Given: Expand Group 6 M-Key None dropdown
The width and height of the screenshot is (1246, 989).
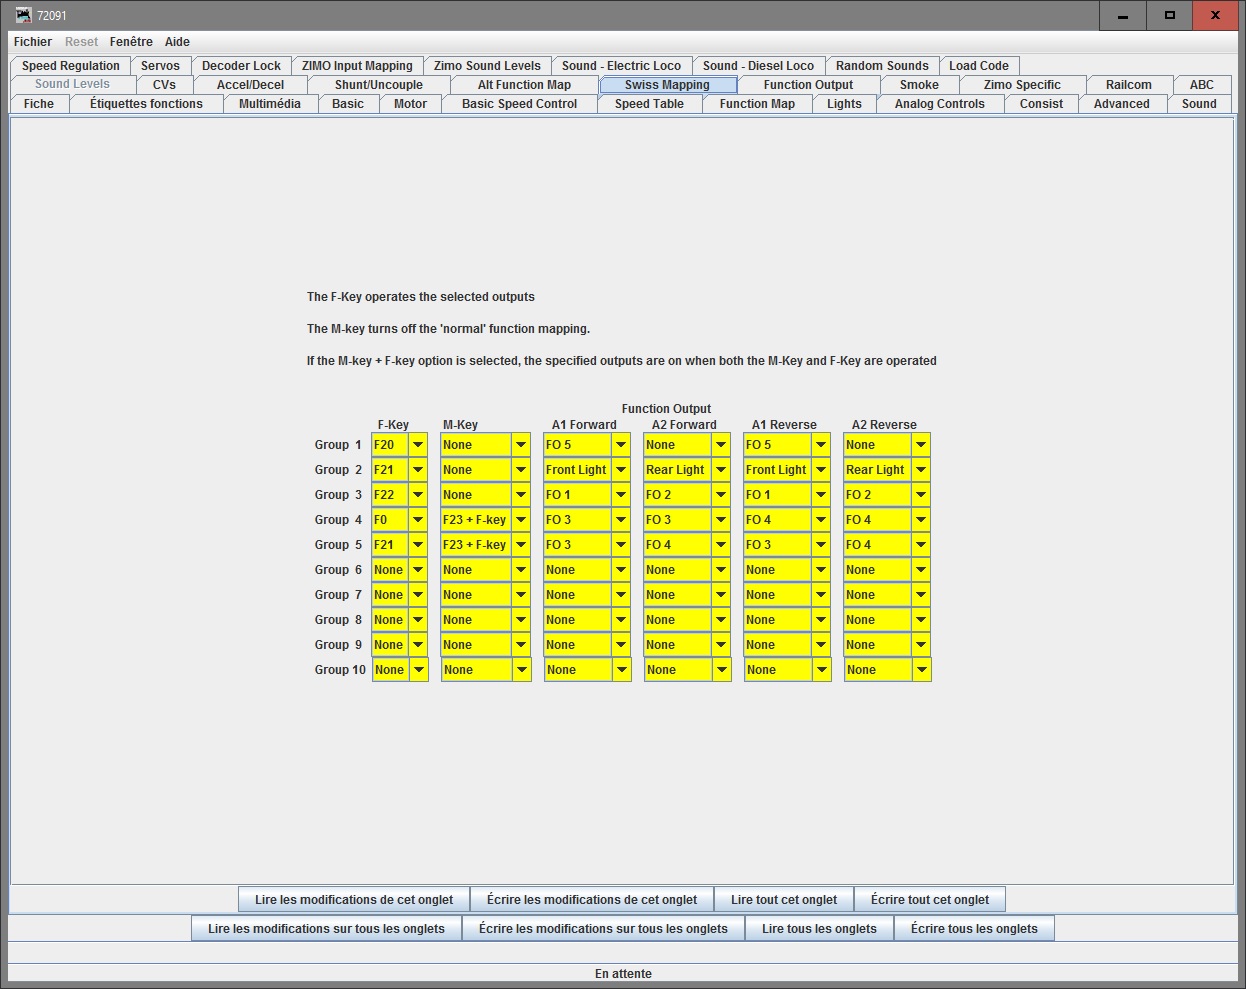Looking at the screenshot, I should tap(485, 570).
